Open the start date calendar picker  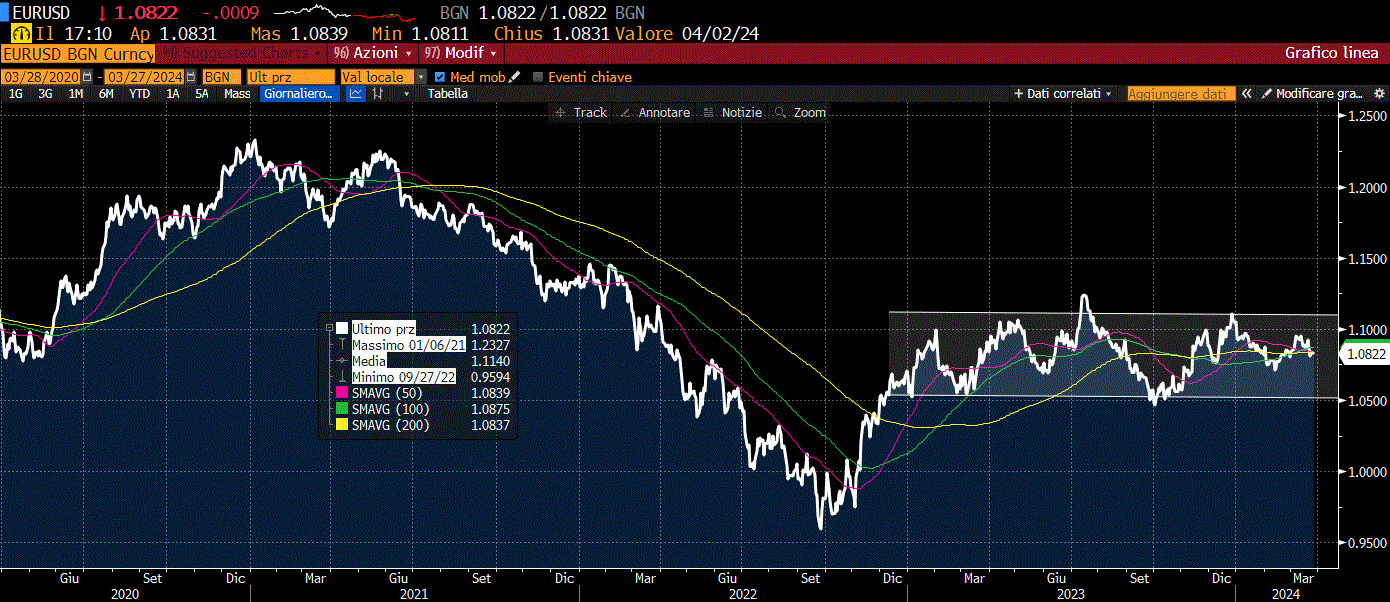point(87,76)
